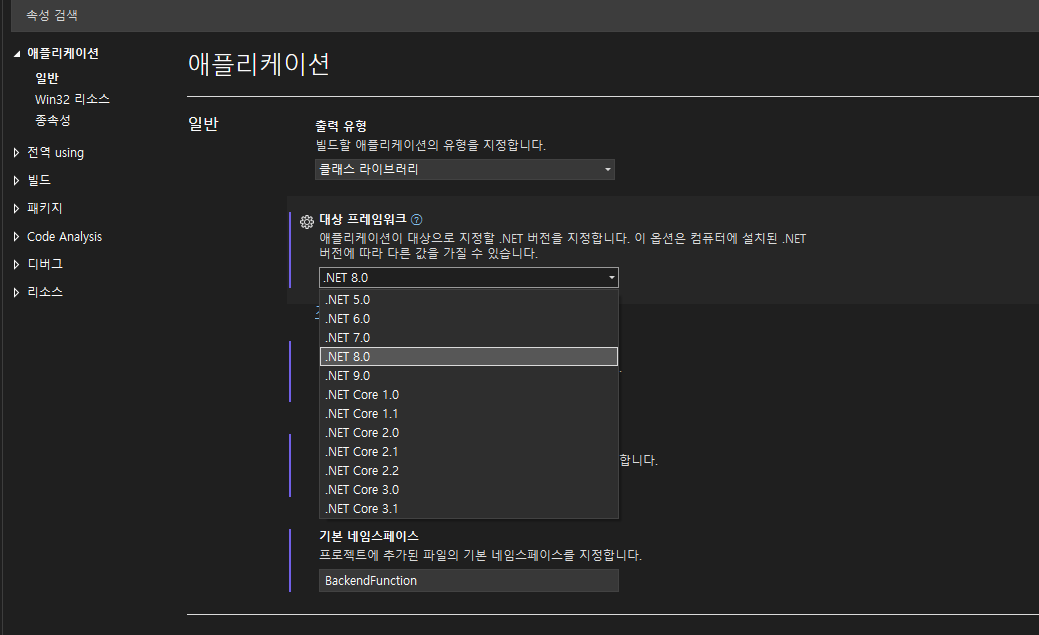Expand the 리소스 section
The image size is (1039, 635).
click(17, 292)
